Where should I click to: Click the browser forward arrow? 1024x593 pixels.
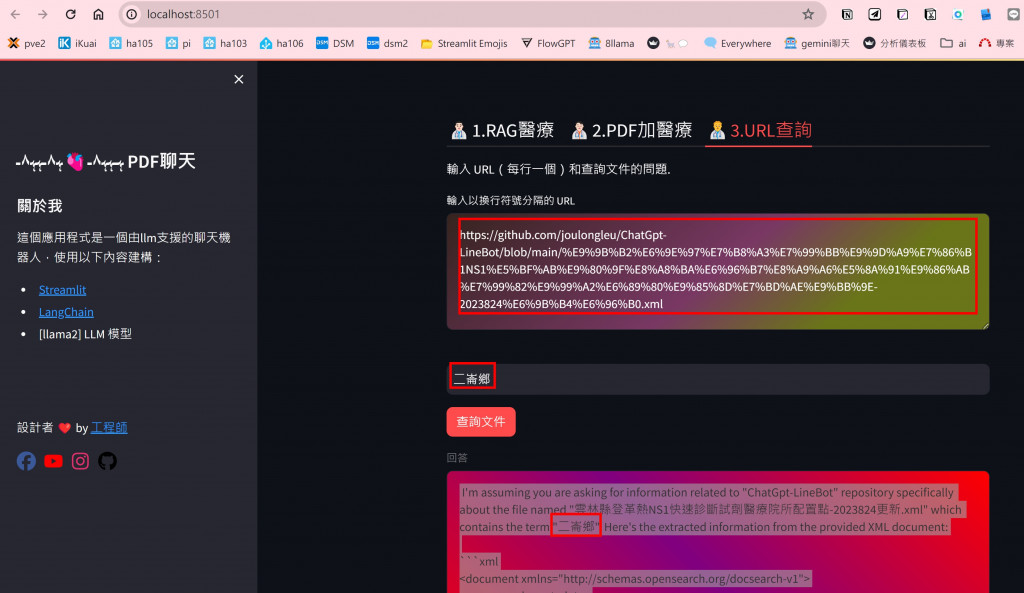coord(42,14)
